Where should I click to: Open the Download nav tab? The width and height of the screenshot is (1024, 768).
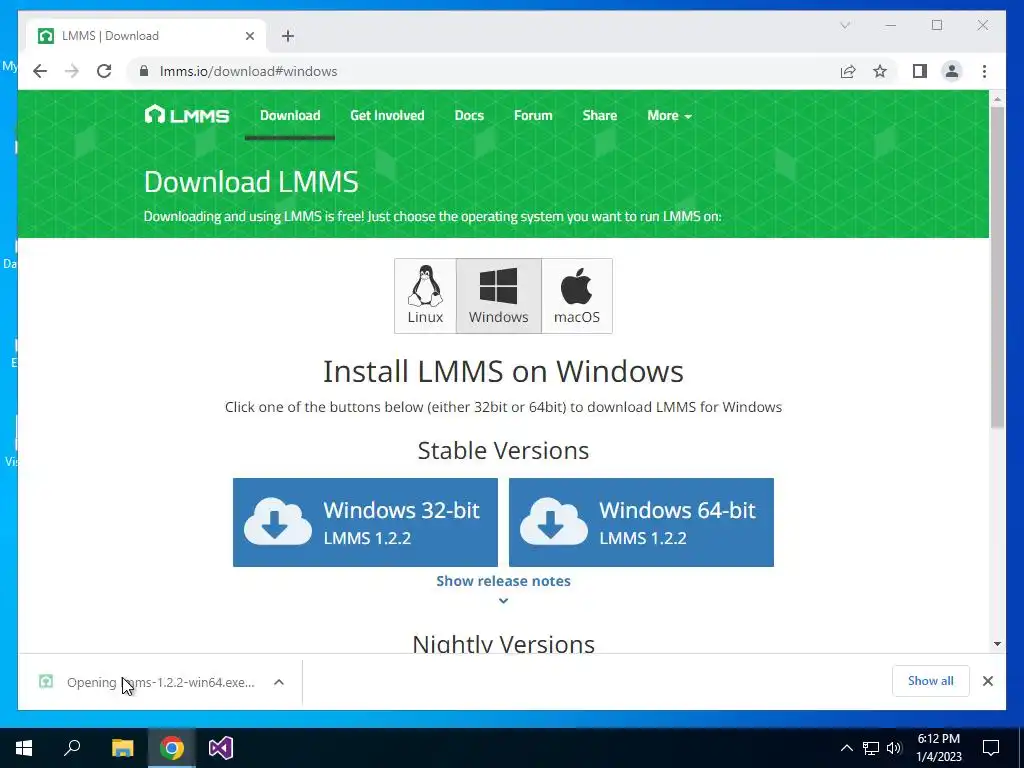pos(290,116)
